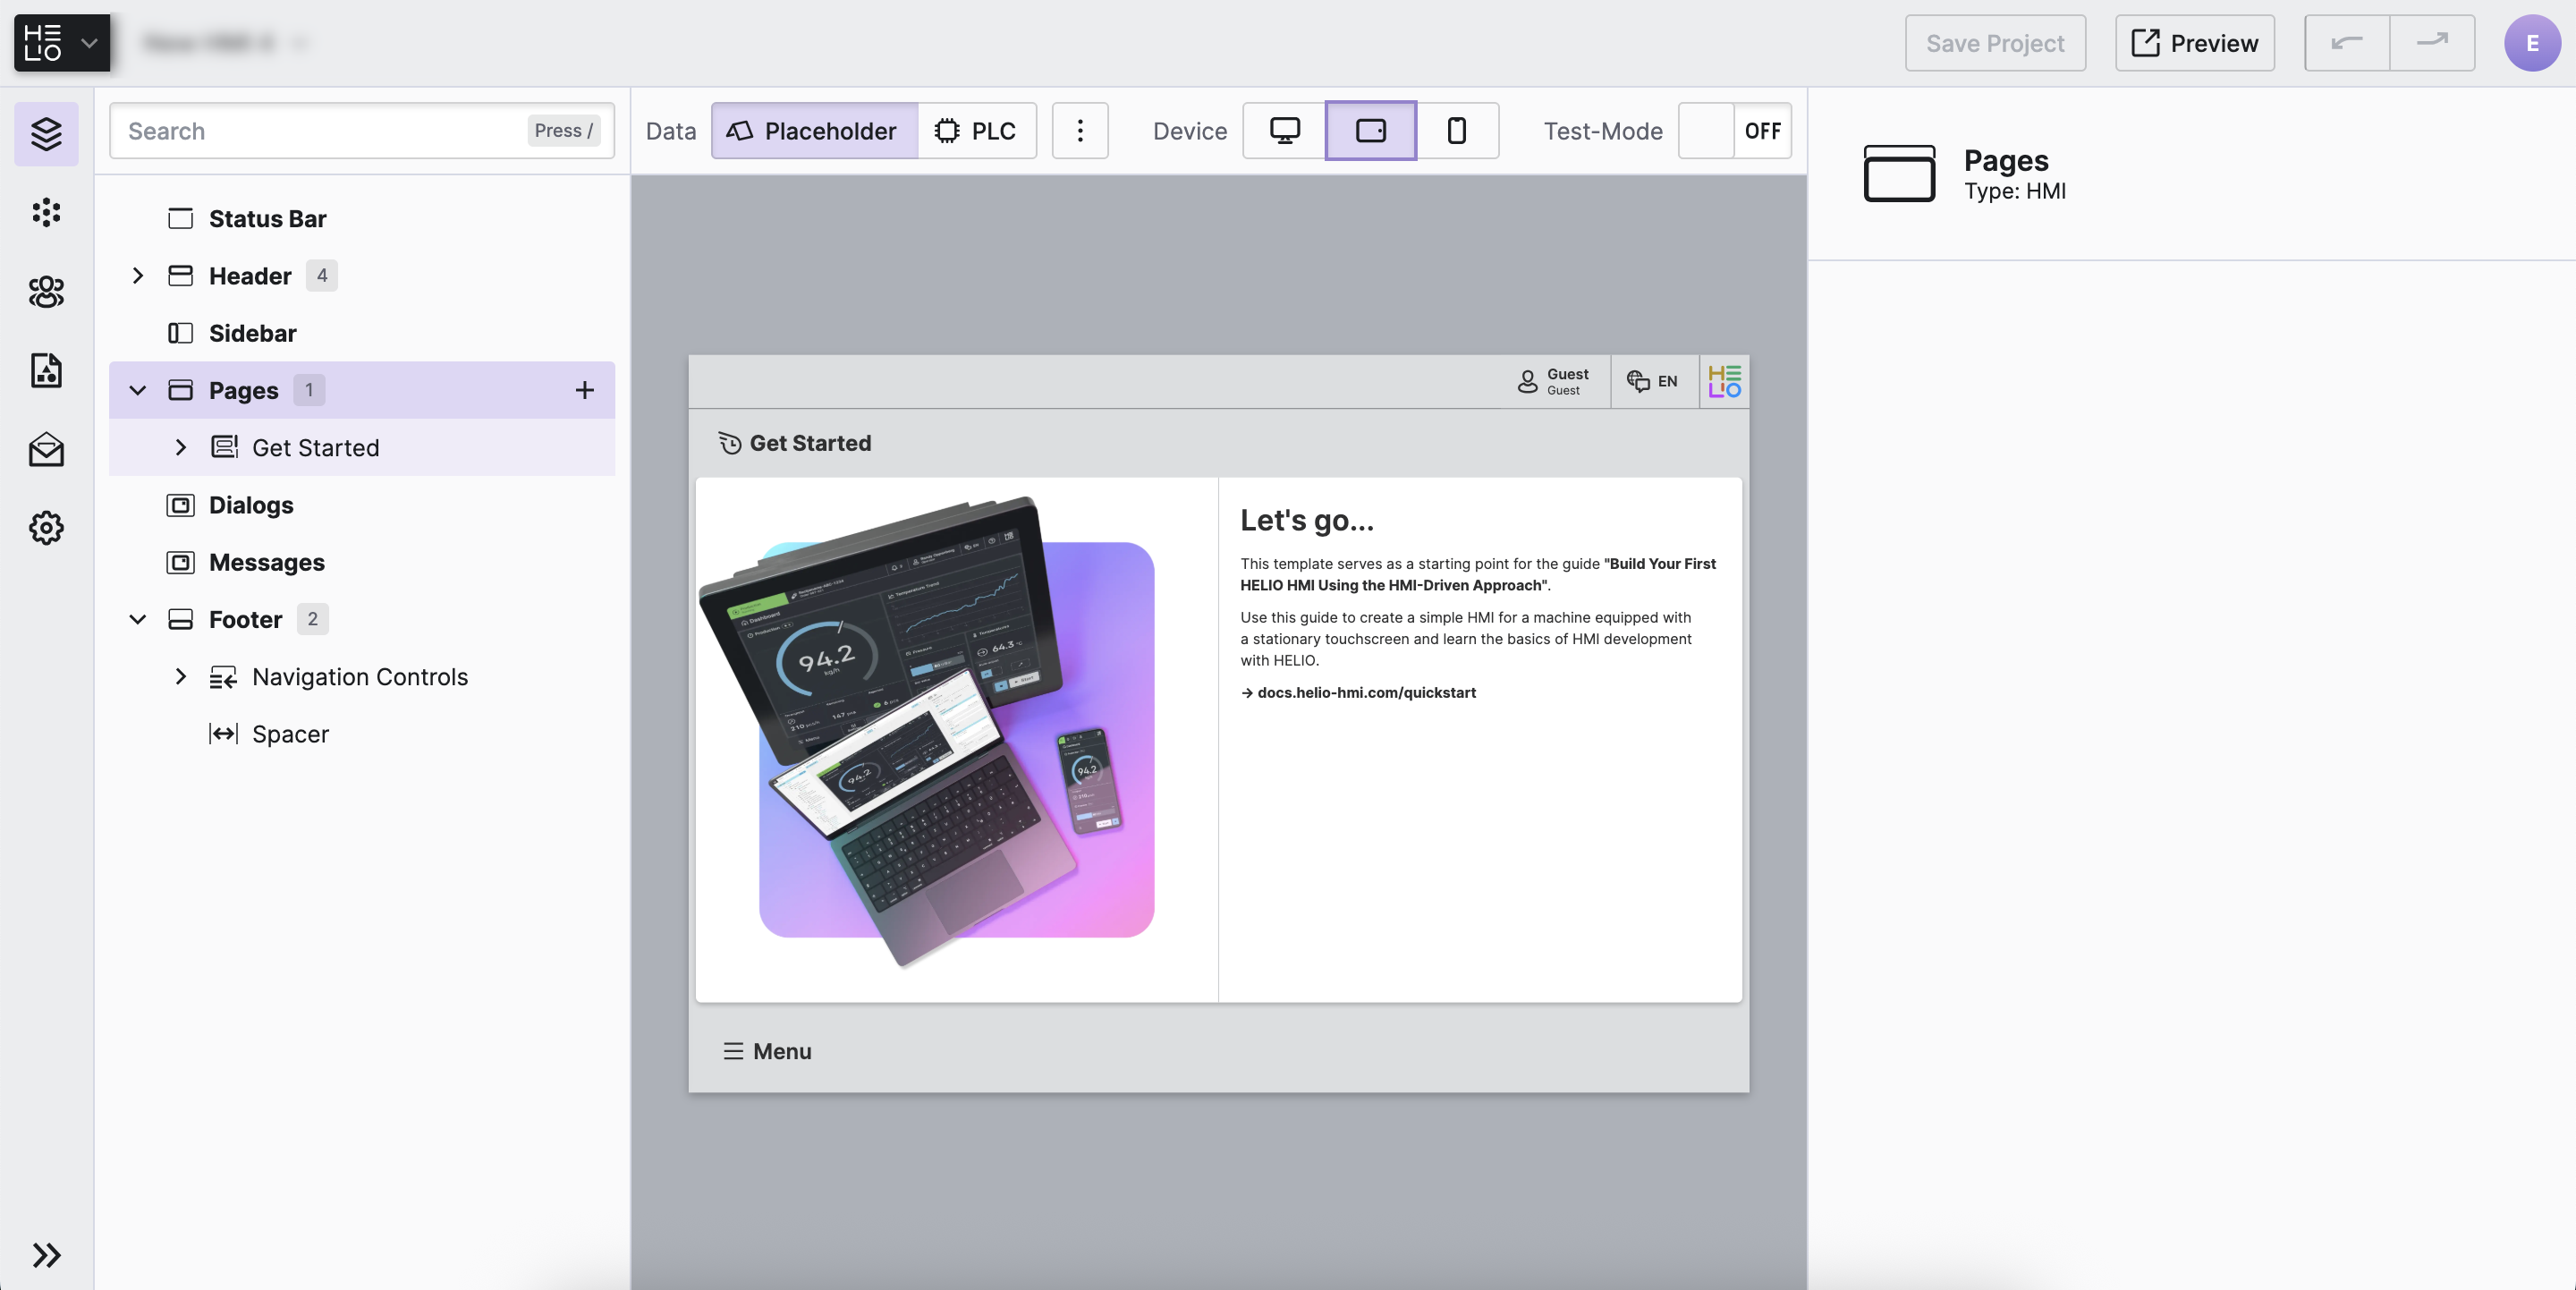Screen dimensions: 2576x1290
Task: Open the settings gear in left sidebar
Action: pos(46,527)
